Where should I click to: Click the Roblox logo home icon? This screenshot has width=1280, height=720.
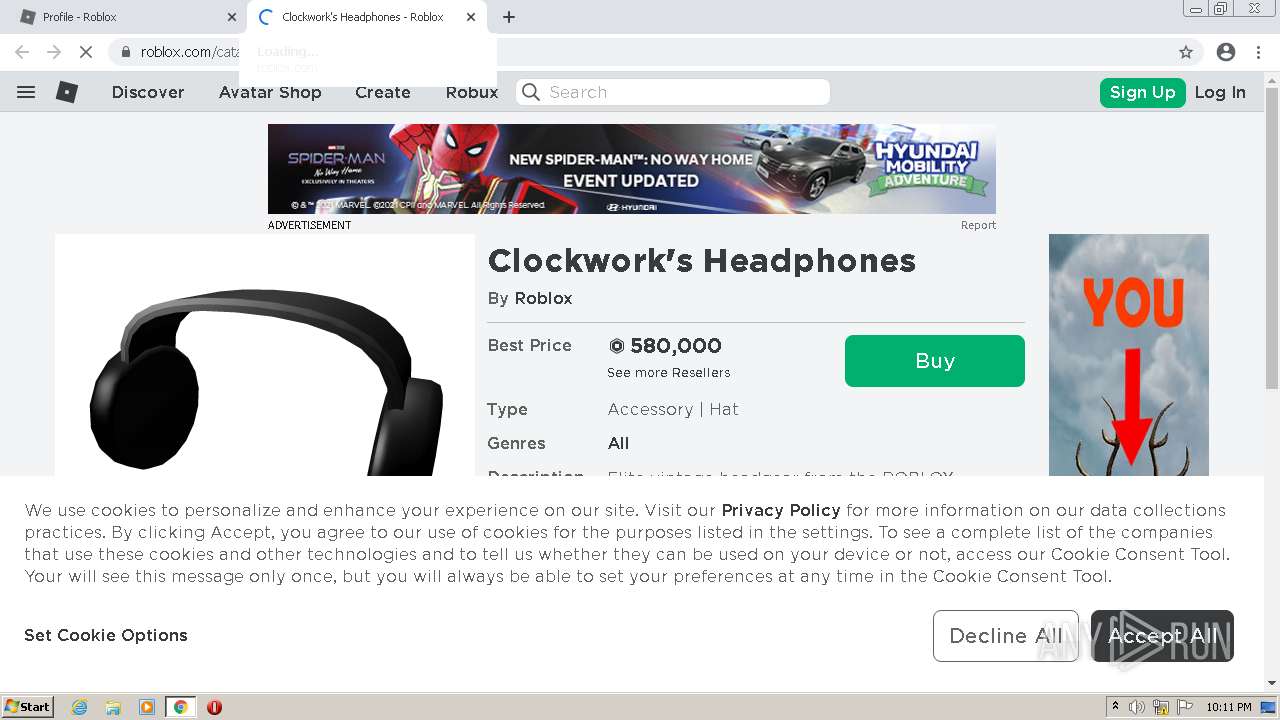tap(67, 92)
